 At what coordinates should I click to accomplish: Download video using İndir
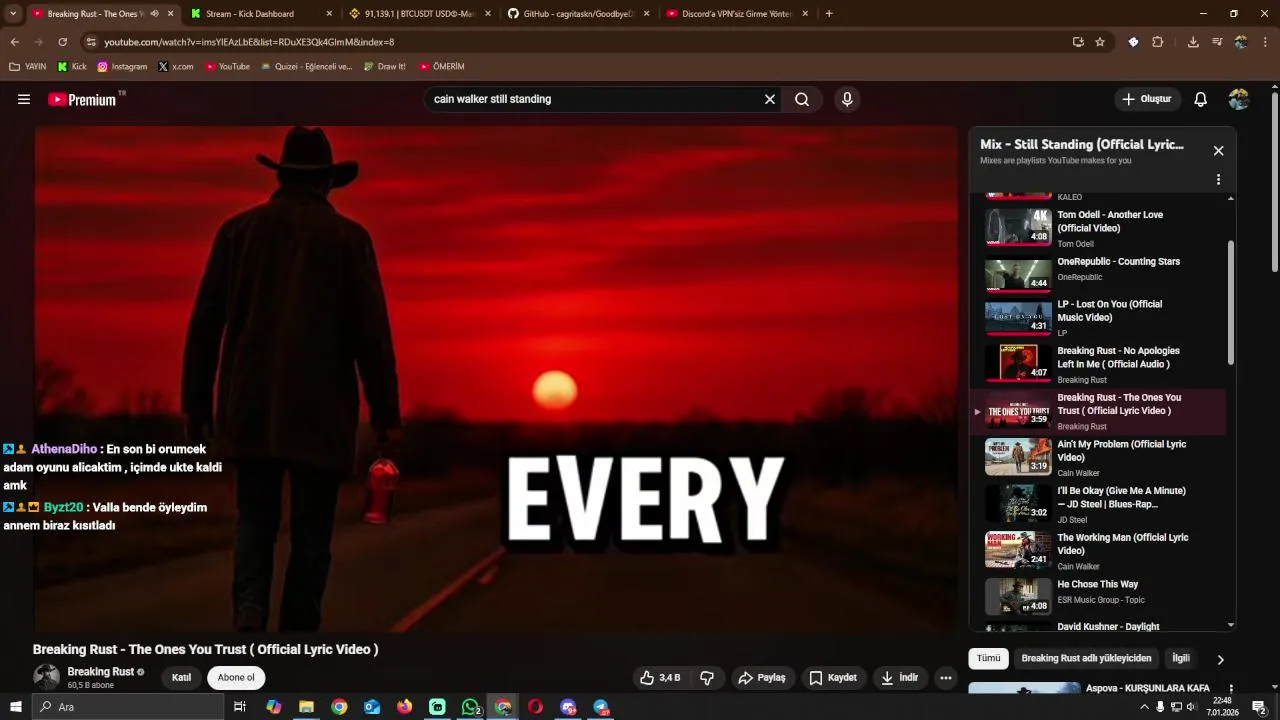[899, 678]
